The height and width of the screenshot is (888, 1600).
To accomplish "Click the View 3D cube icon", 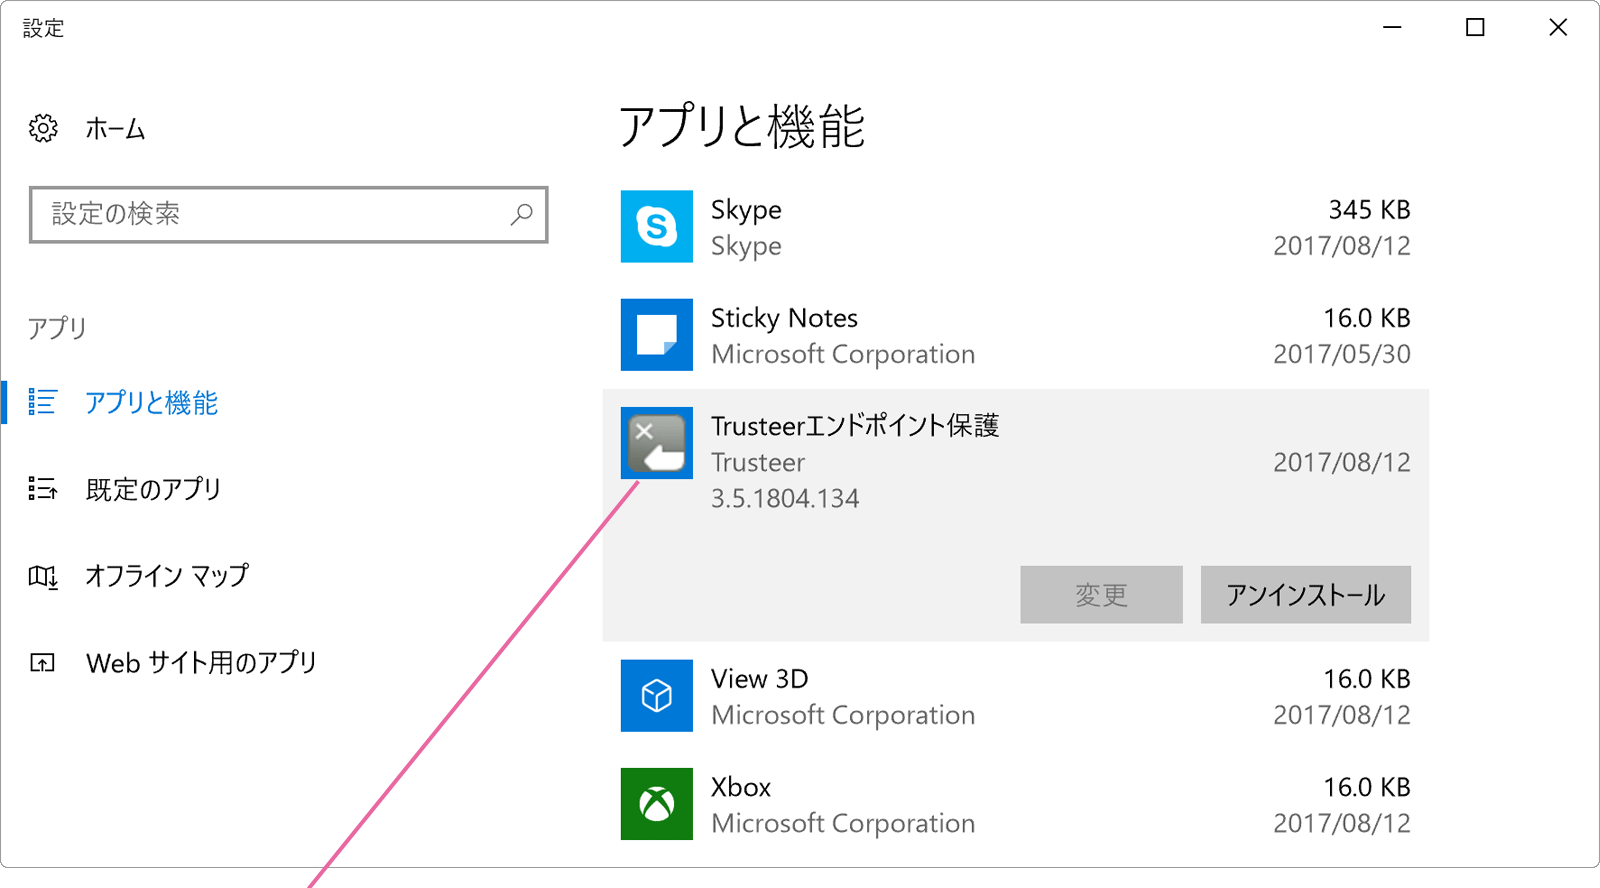I will coord(656,696).
